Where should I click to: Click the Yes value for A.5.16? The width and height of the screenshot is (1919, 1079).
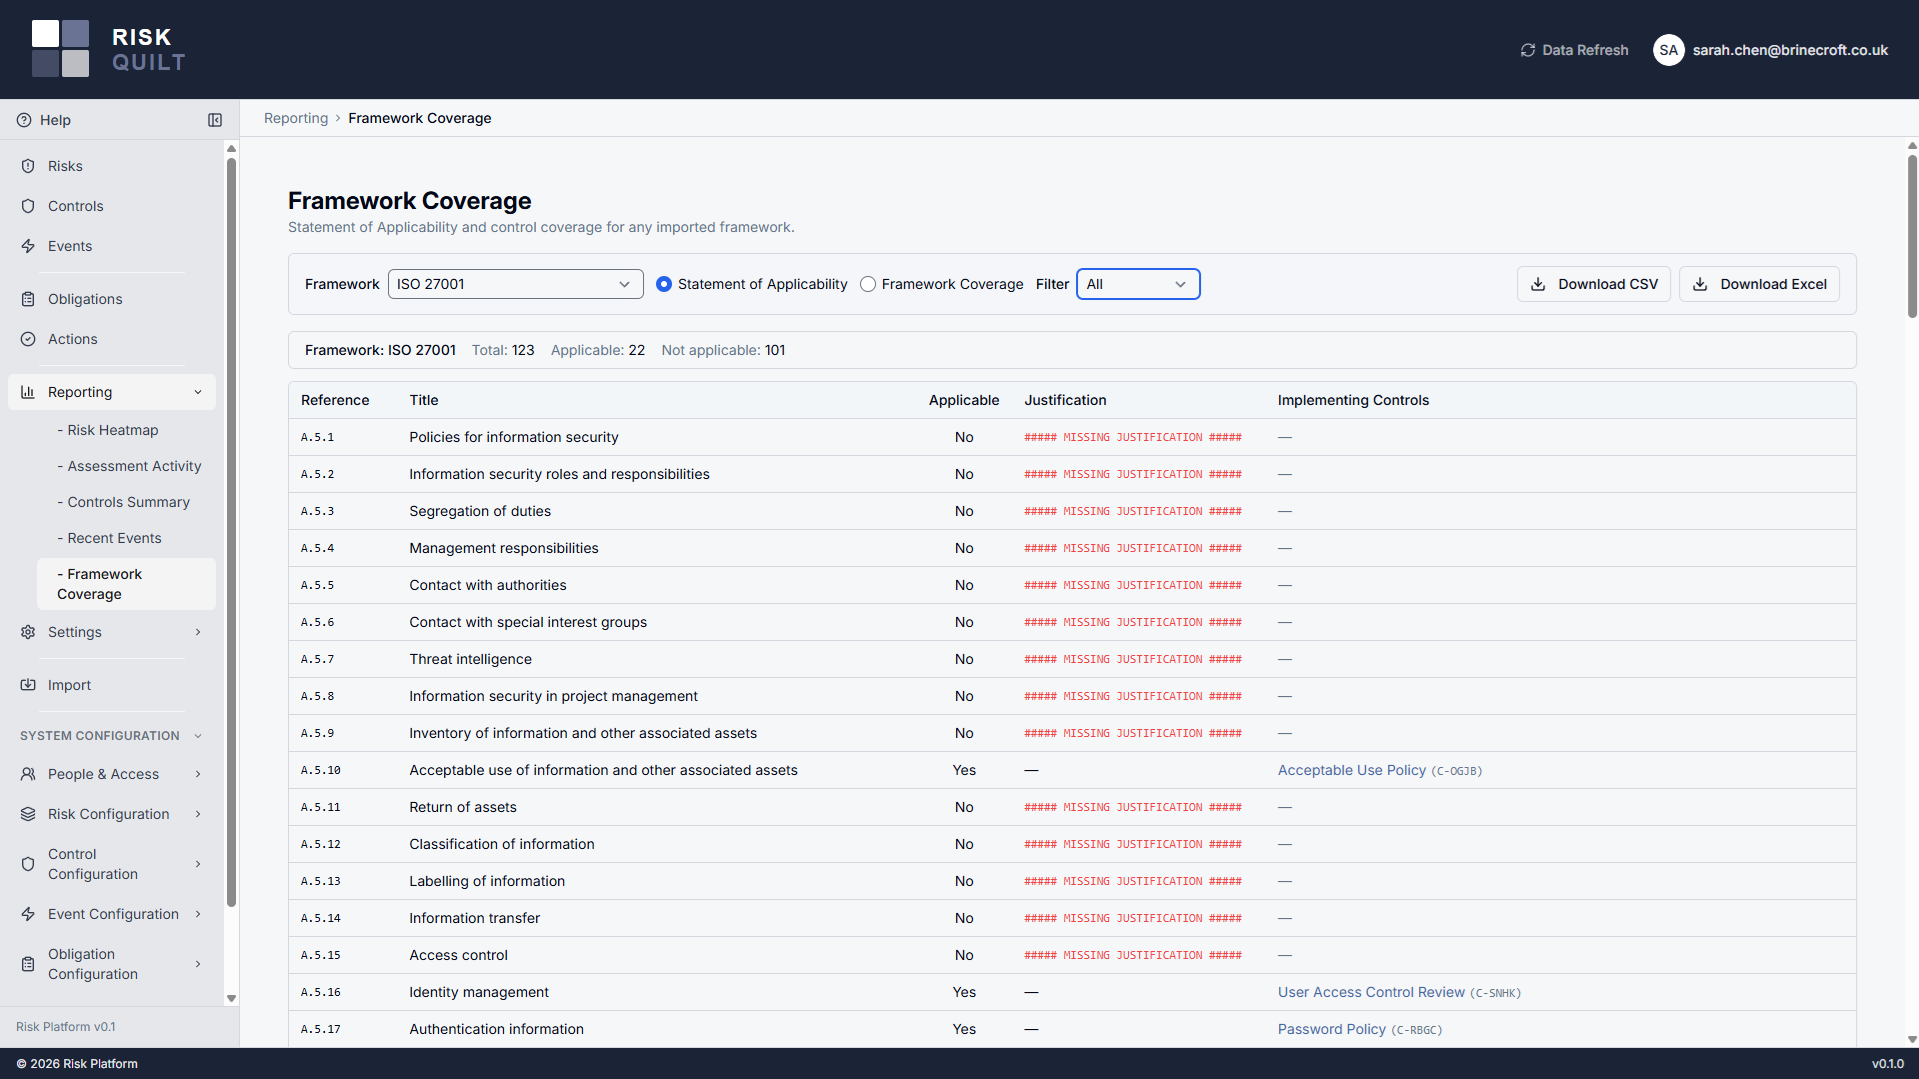coord(963,992)
